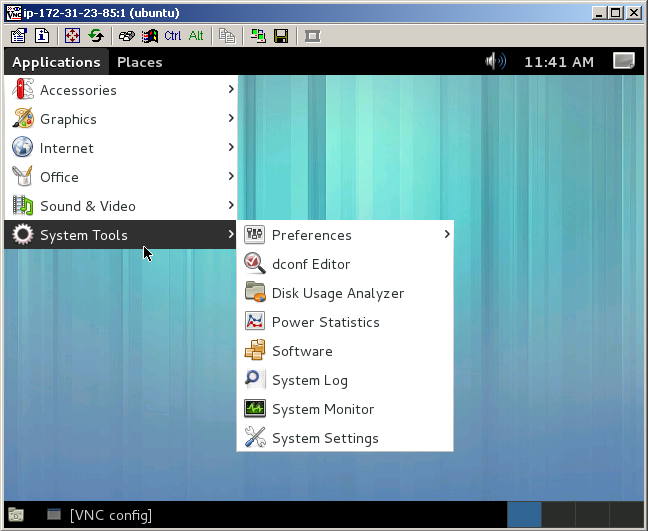Click the notification tray icon beside clock
Screen dimensions: 648x531
point(624,61)
